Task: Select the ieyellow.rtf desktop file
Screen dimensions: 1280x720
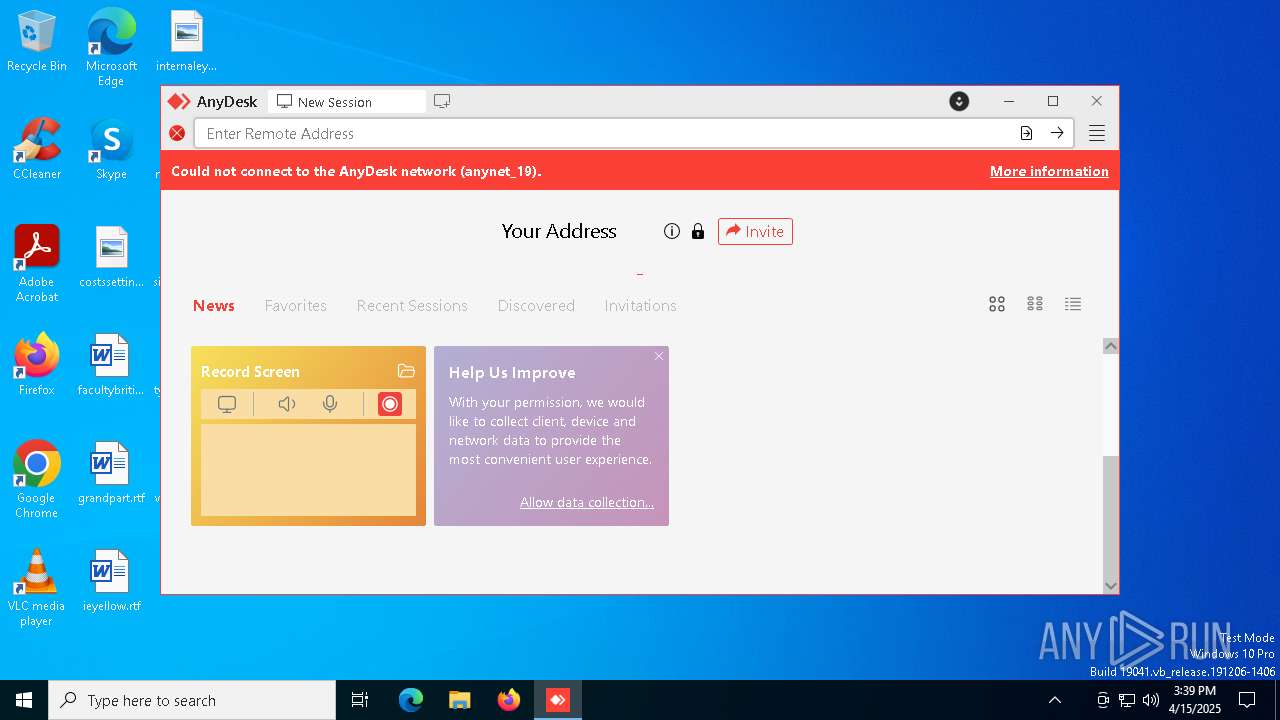Action: point(111,581)
